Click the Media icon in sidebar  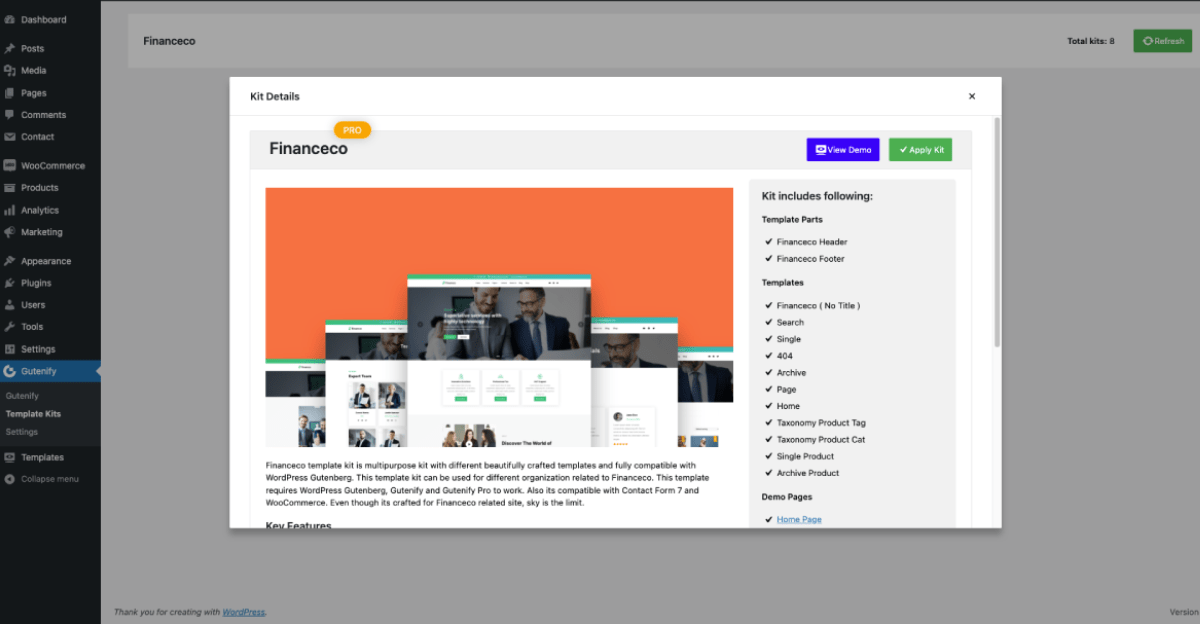click(9, 70)
